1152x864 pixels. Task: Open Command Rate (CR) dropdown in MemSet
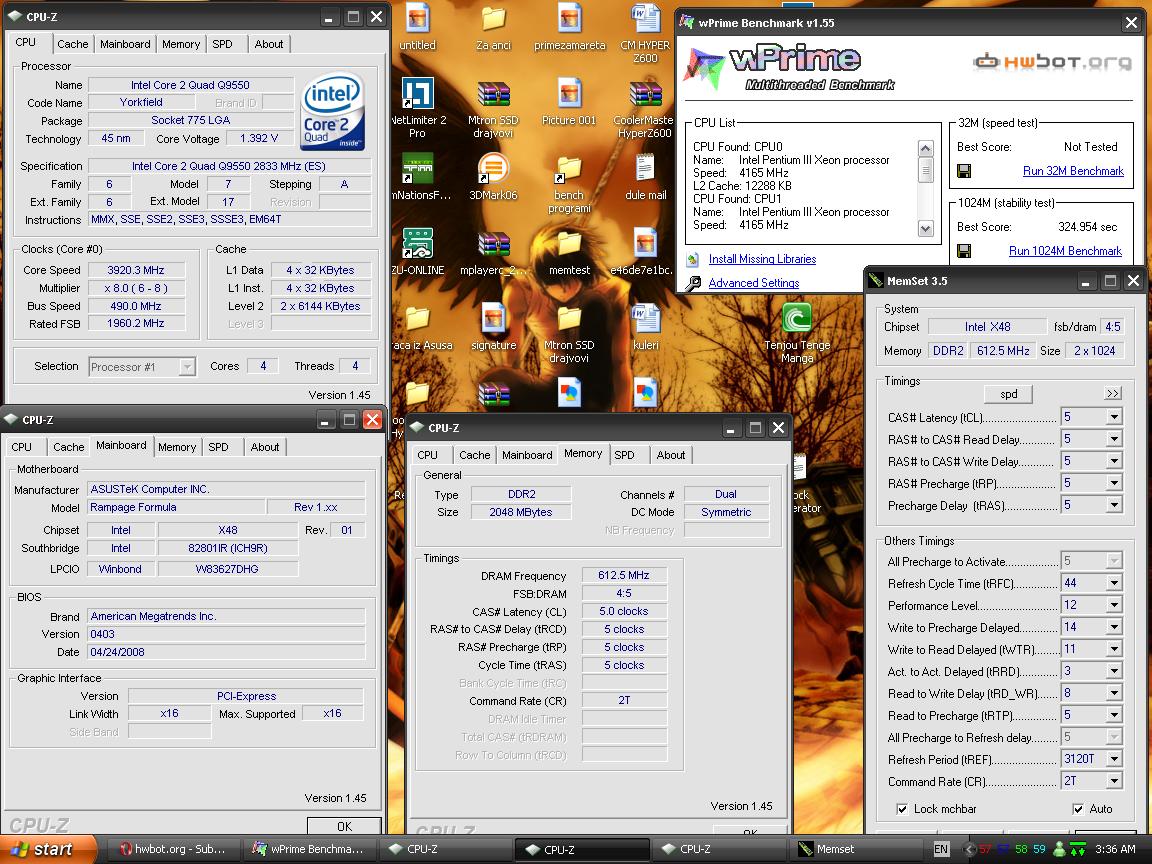(1114, 781)
